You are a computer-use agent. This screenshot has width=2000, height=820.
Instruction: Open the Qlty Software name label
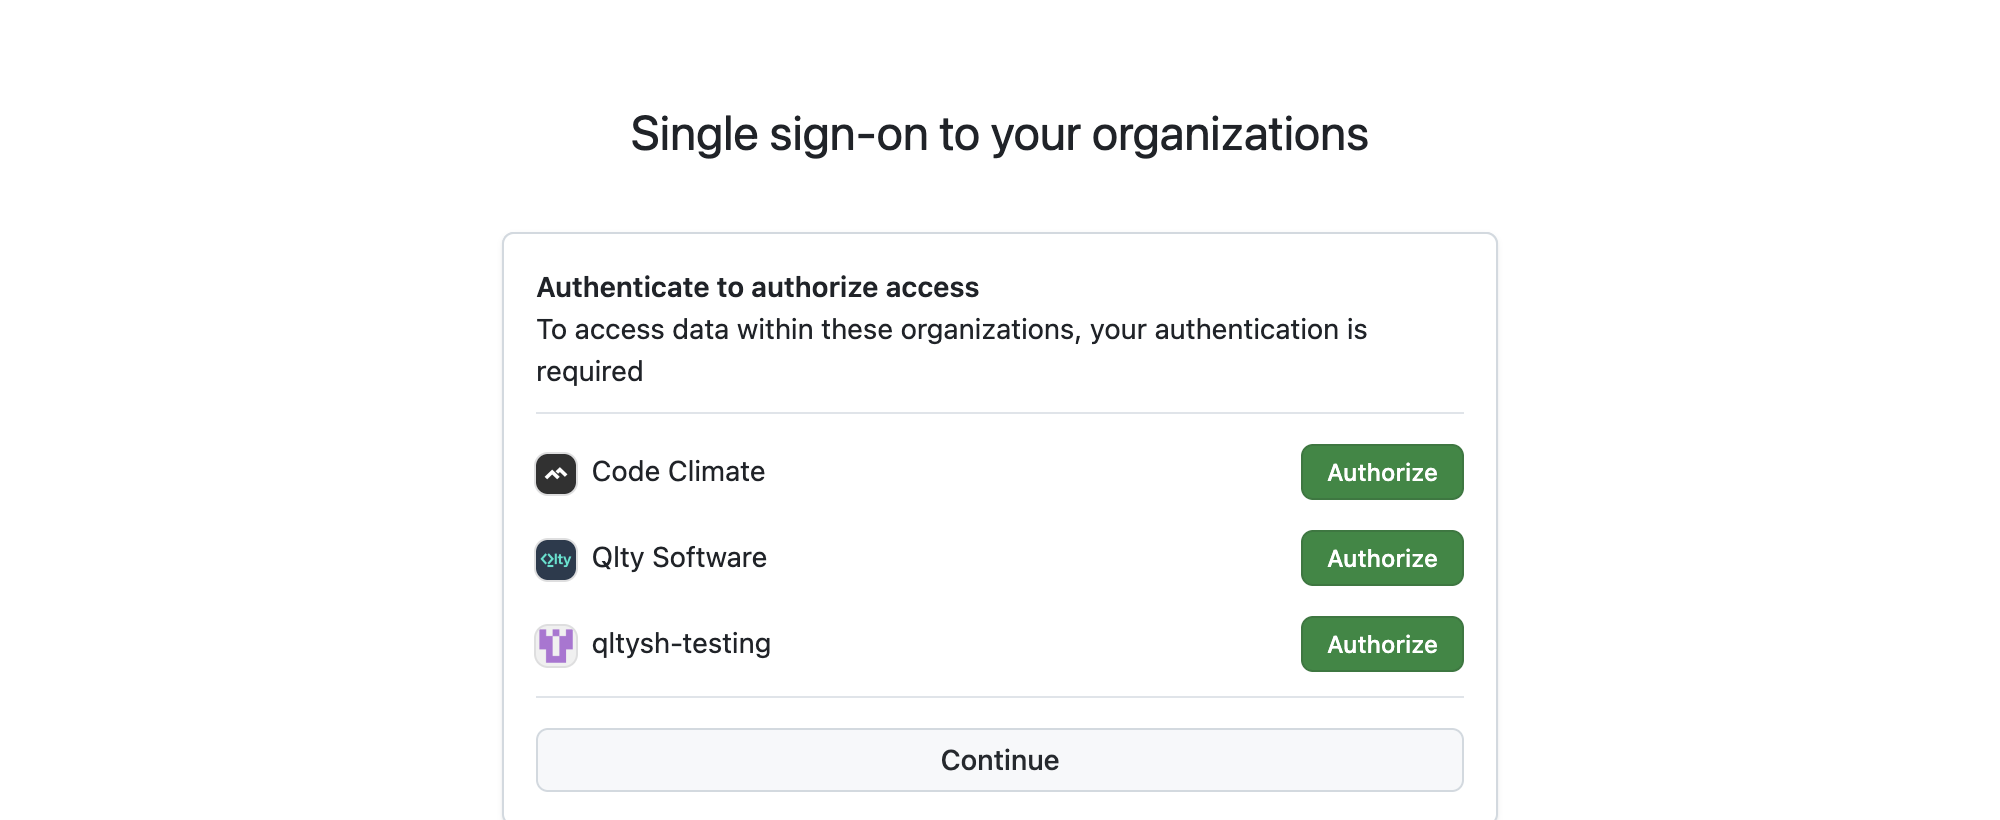[x=680, y=558]
